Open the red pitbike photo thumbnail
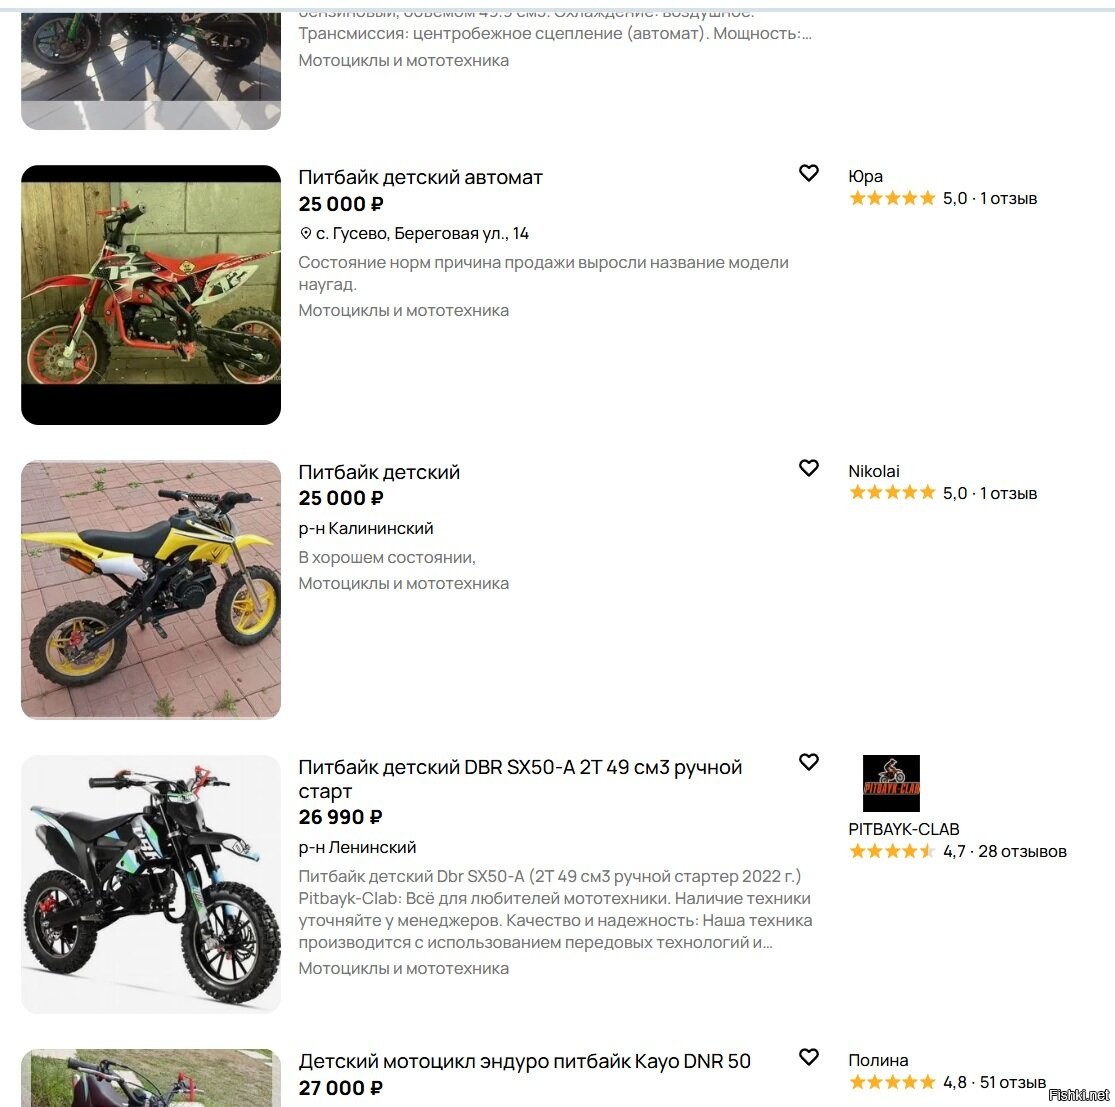 (151, 295)
